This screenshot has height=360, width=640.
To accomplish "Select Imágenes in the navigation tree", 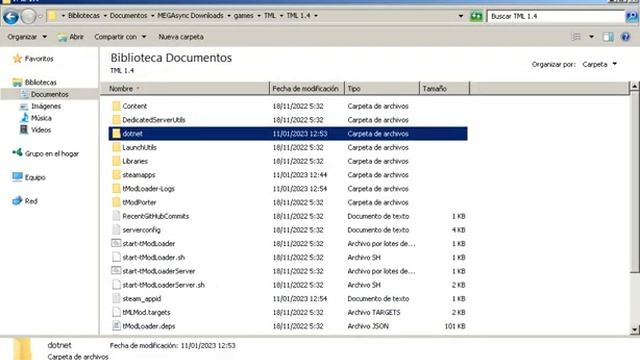I will pos(46,106).
